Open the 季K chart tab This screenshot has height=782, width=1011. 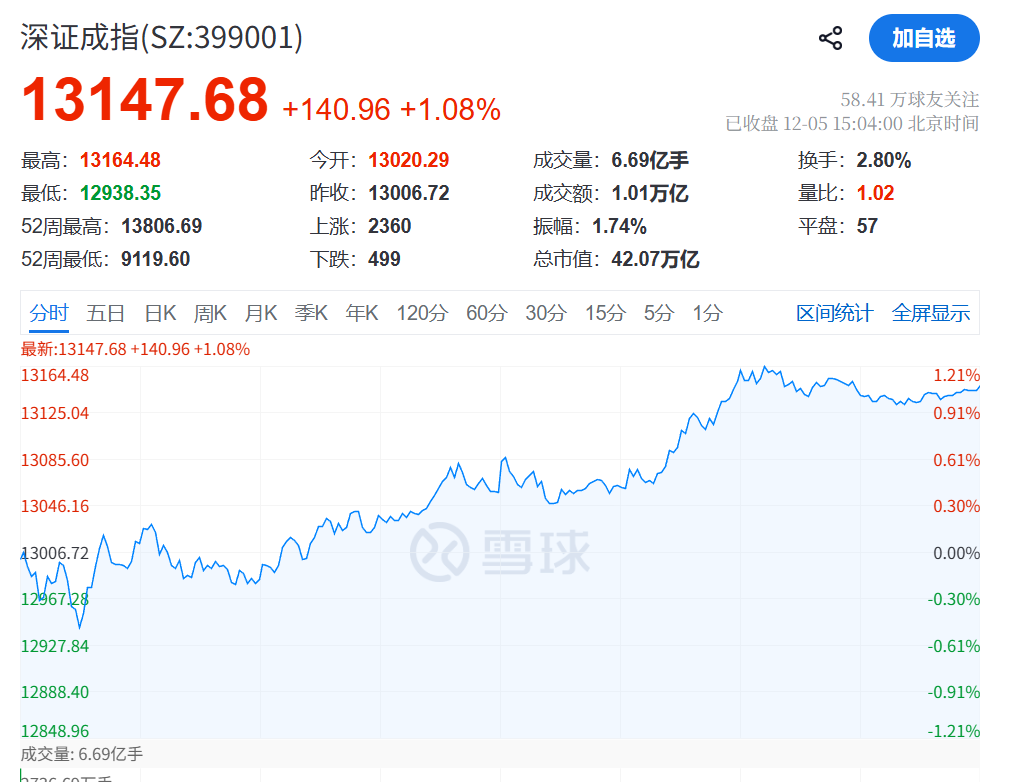coord(311,313)
